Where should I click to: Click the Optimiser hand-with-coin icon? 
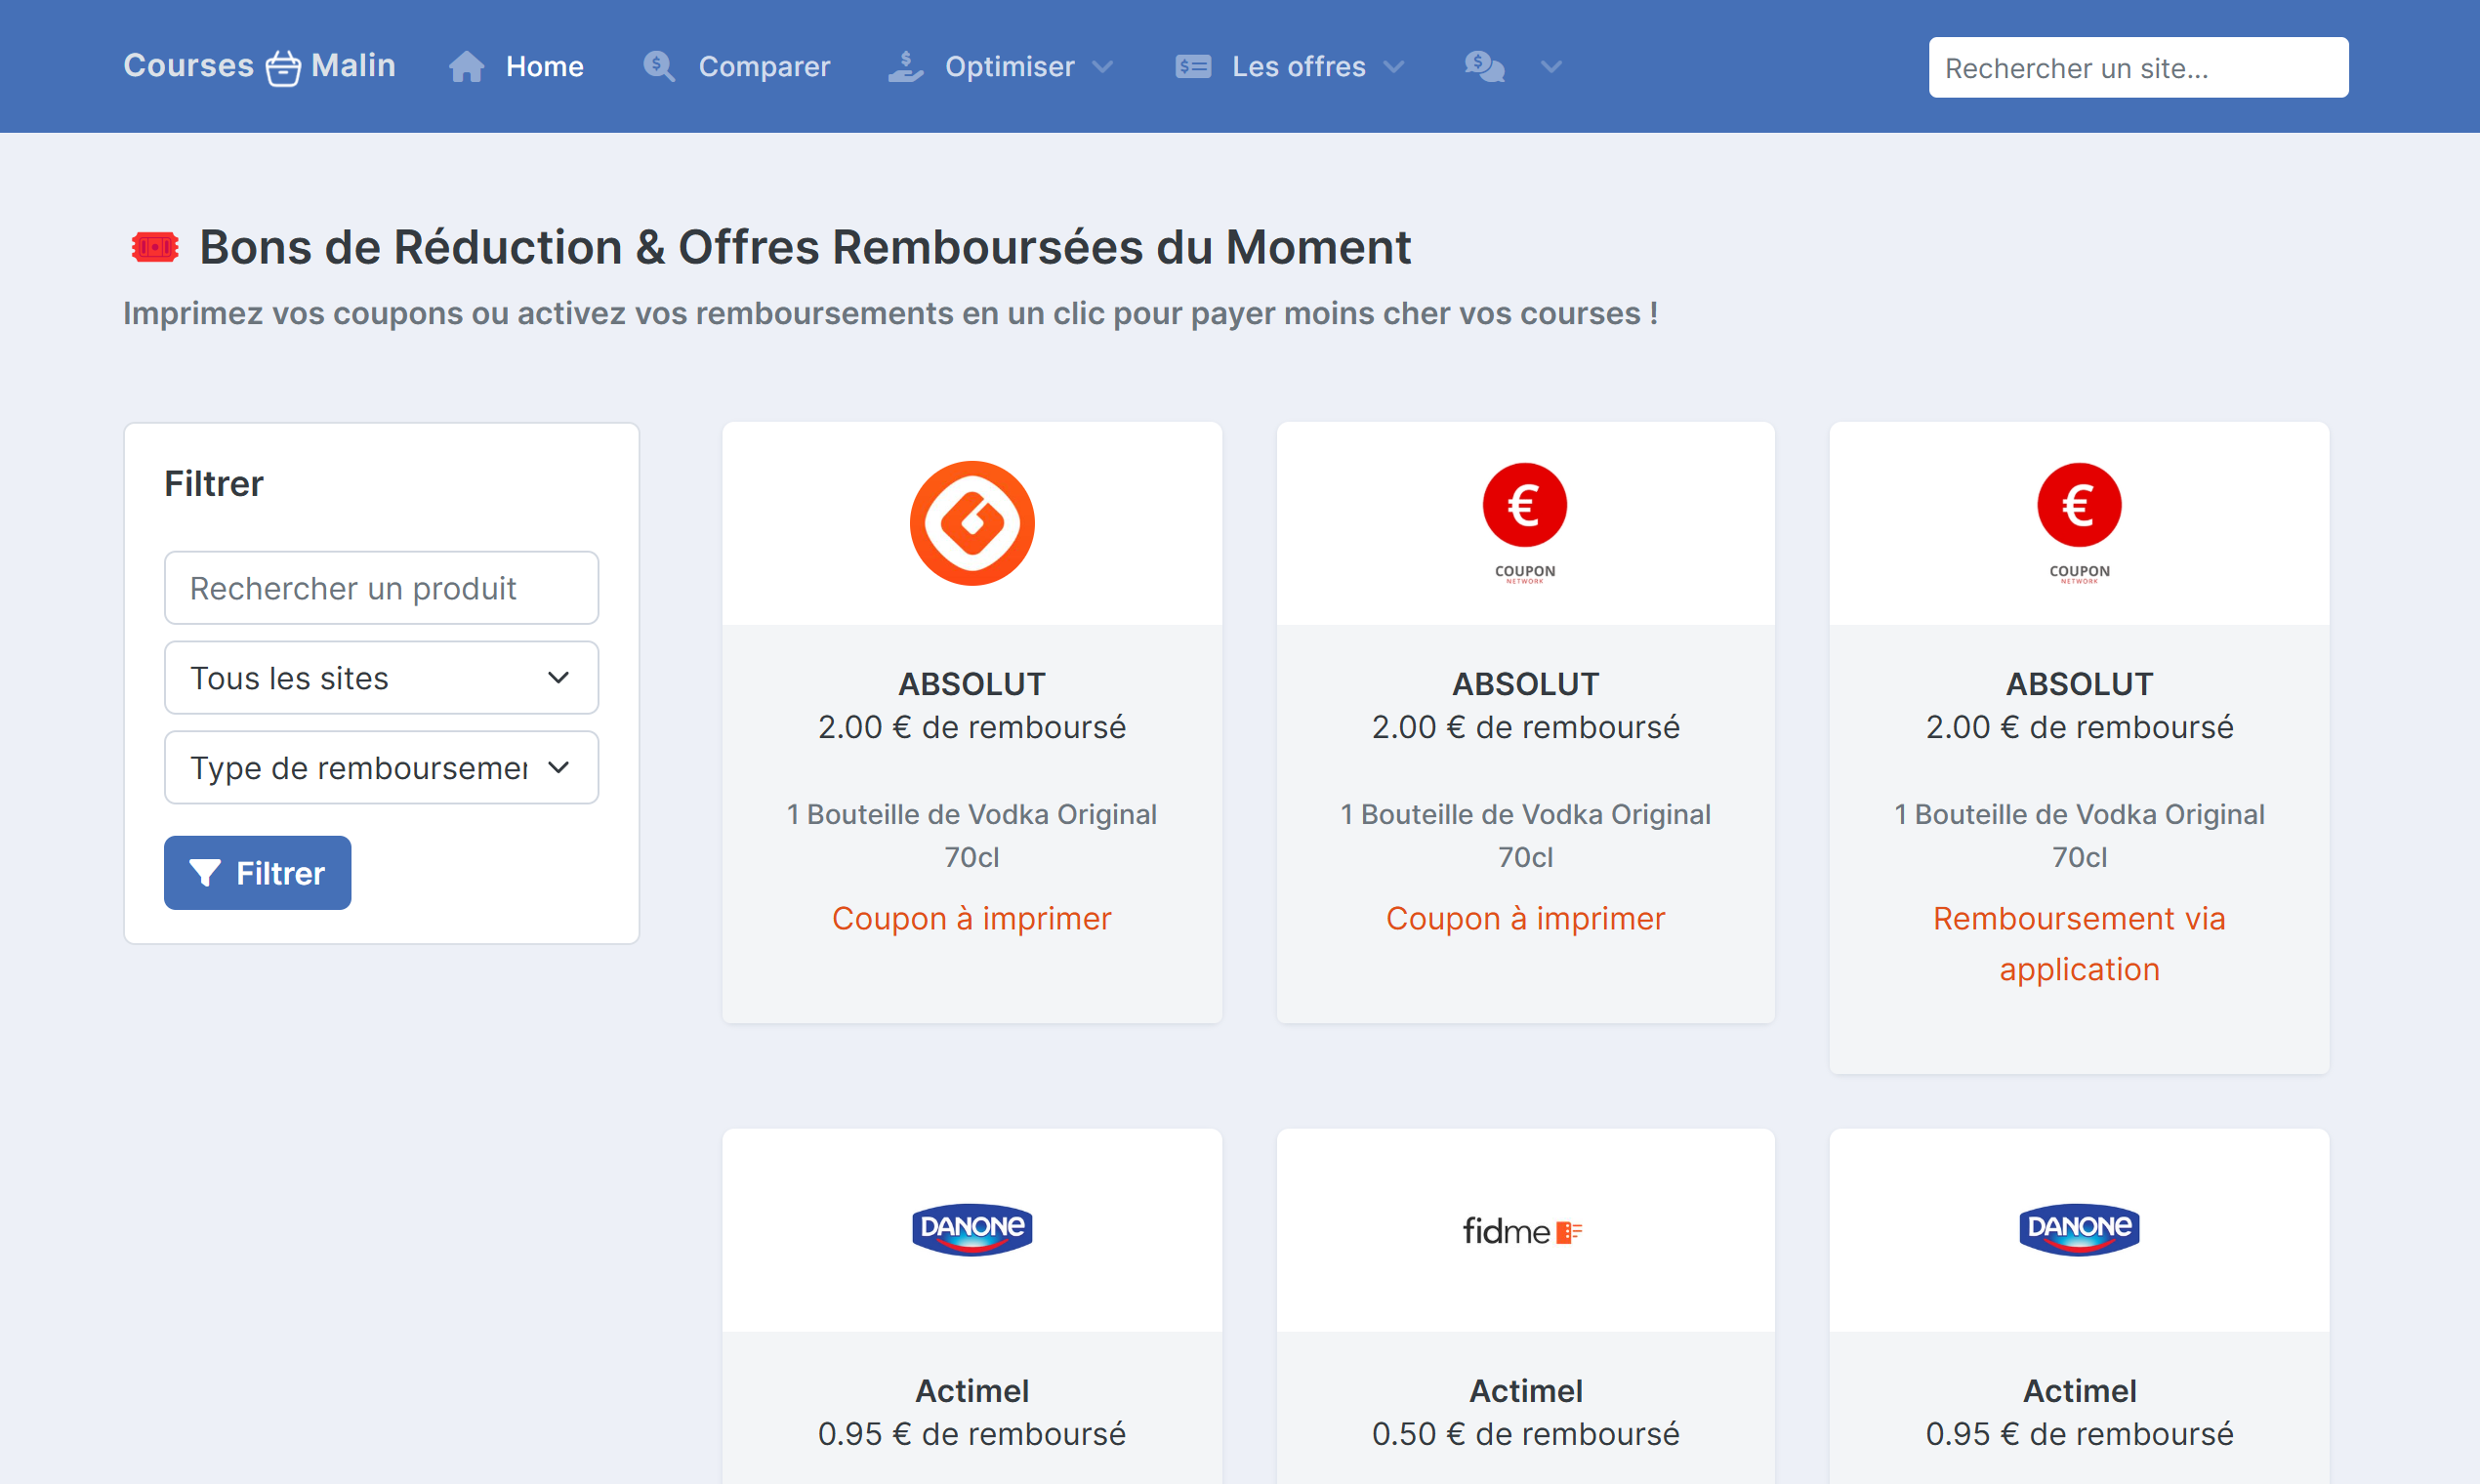click(906, 67)
